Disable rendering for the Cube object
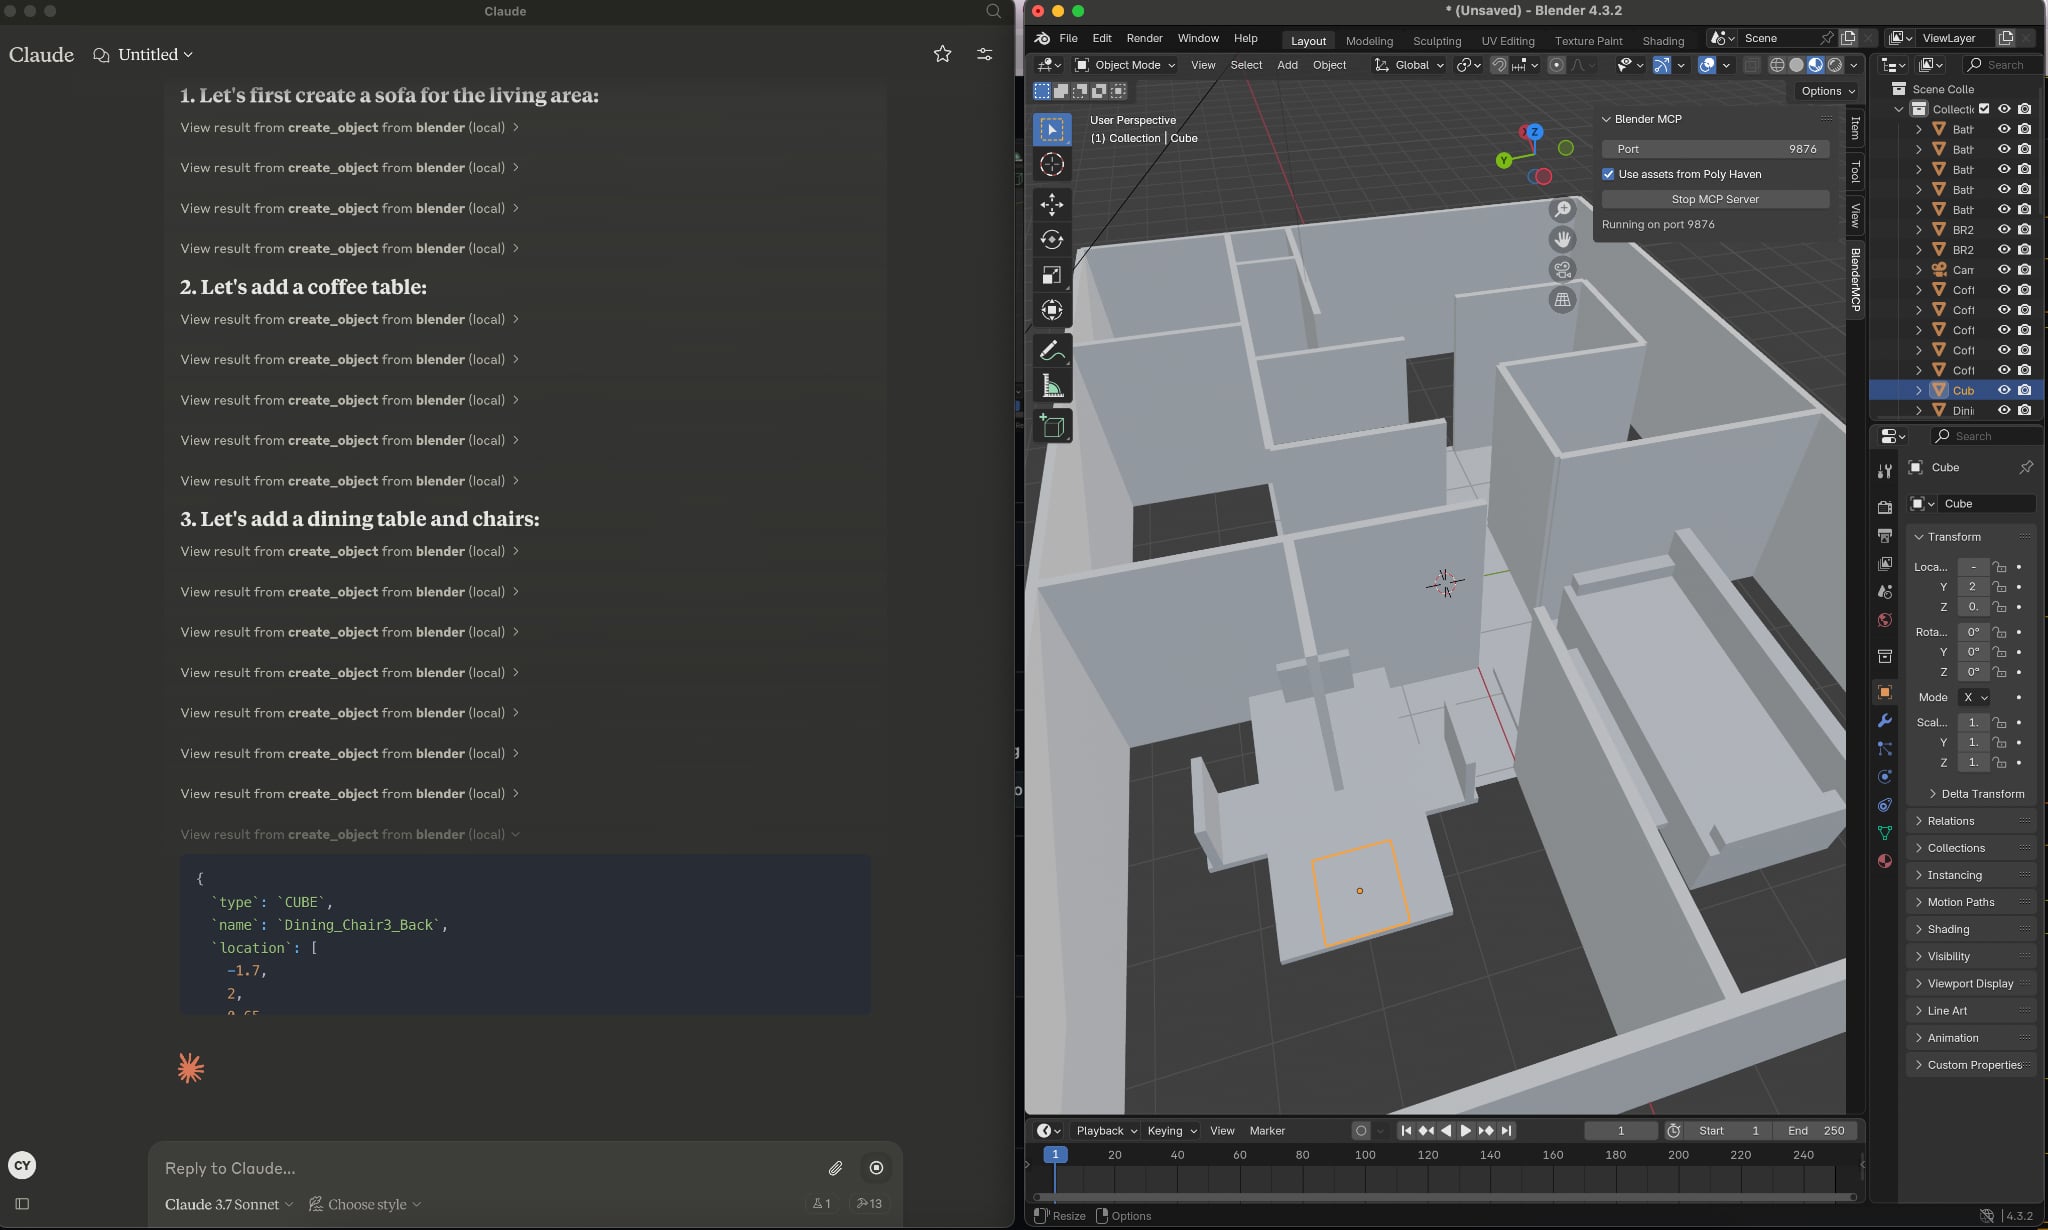The height and width of the screenshot is (1230, 2048). [x=2025, y=390]
